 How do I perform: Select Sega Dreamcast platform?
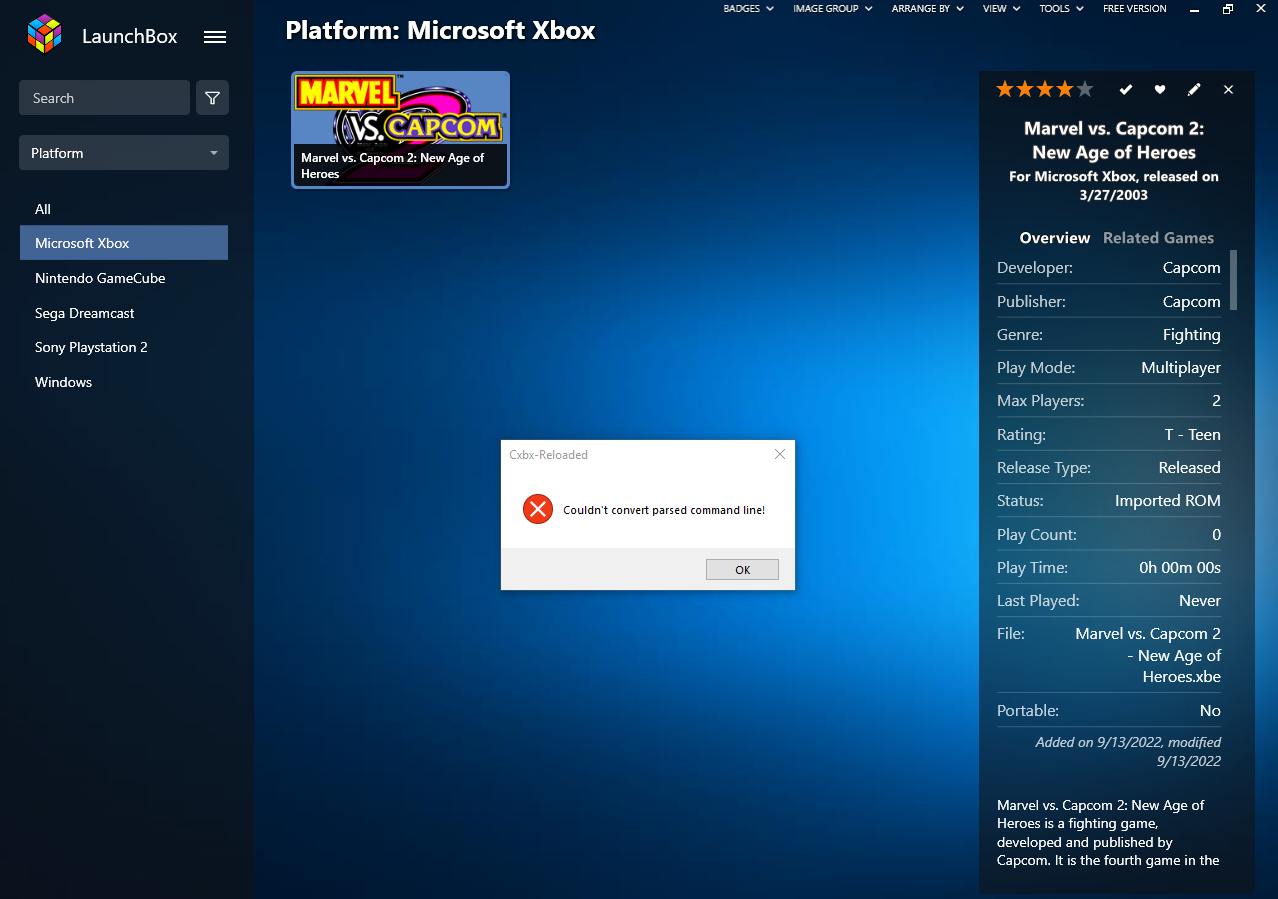coord(124,313)
